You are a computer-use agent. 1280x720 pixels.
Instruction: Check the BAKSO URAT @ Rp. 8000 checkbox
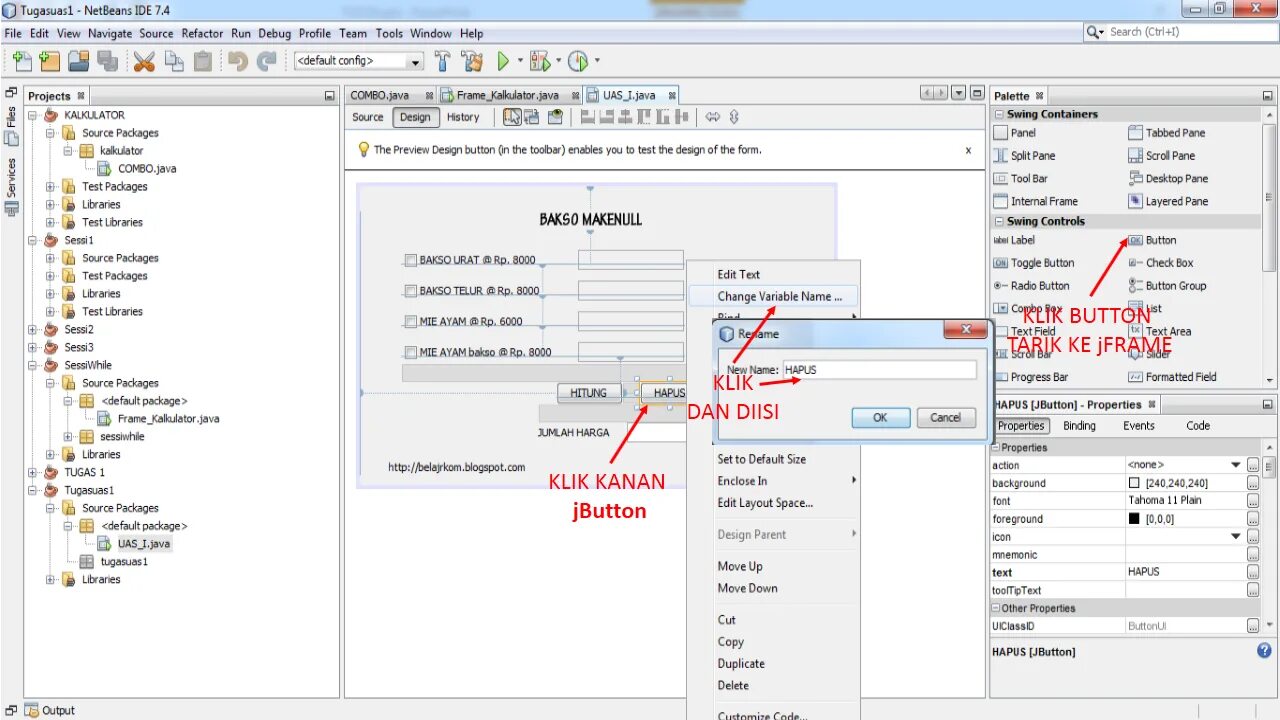[411, 259]
